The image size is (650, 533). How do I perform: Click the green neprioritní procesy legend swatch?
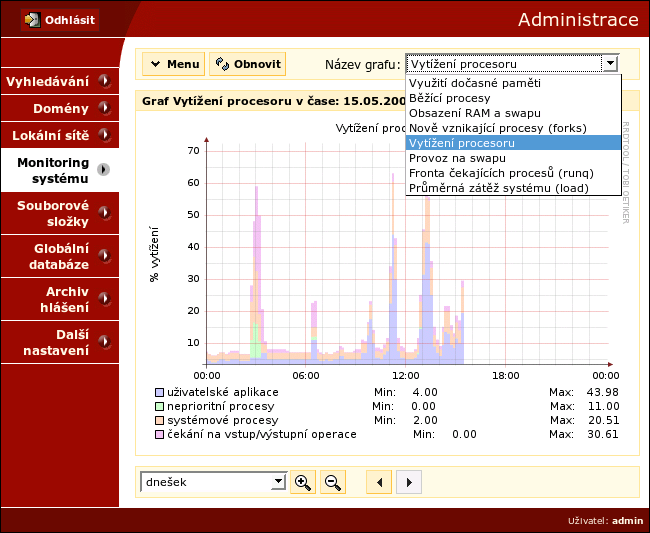click(x=159, y=406)
